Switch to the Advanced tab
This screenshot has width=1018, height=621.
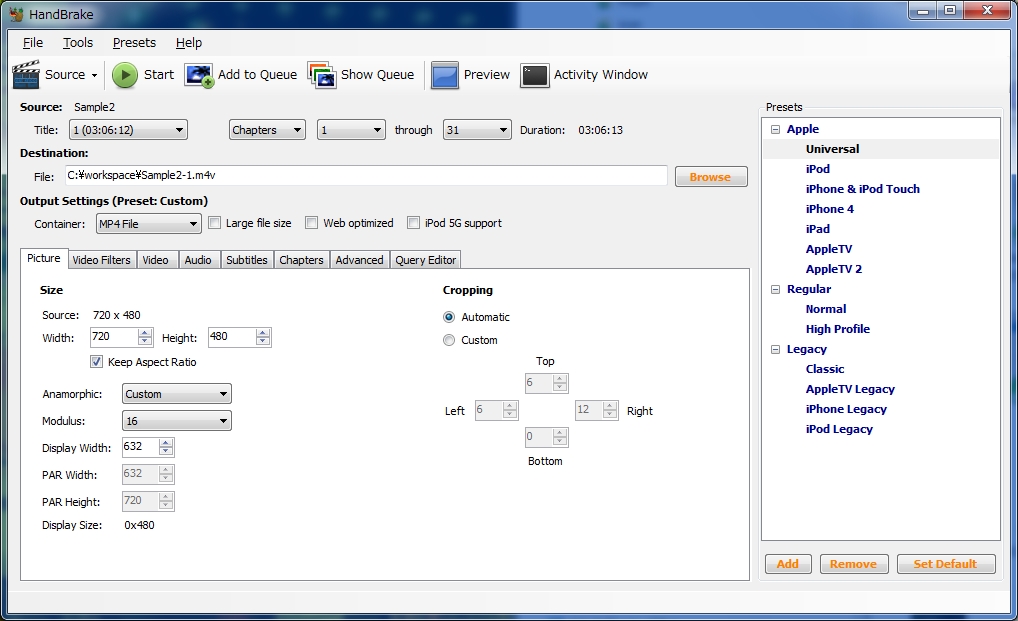[360, 260]
